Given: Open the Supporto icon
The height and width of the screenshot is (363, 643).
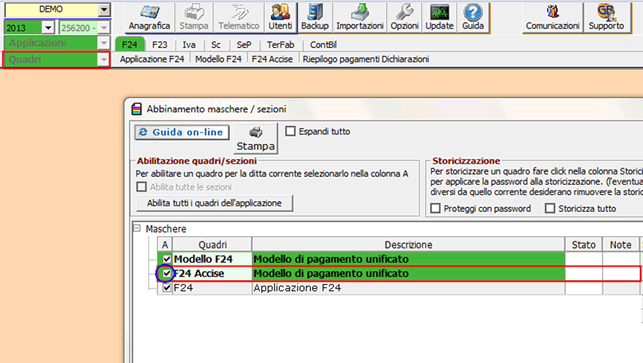Looking at the screenshot, I should (606, 17).
